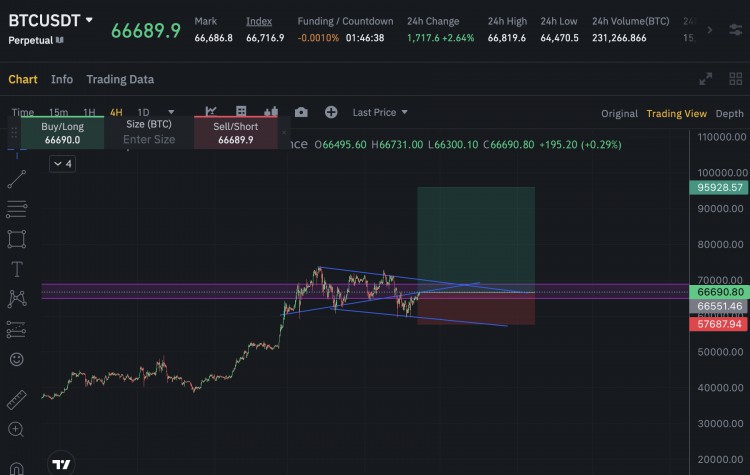Click the 24h Low value 64,470.5
The image size is (750, 475).
coord(559,38)
